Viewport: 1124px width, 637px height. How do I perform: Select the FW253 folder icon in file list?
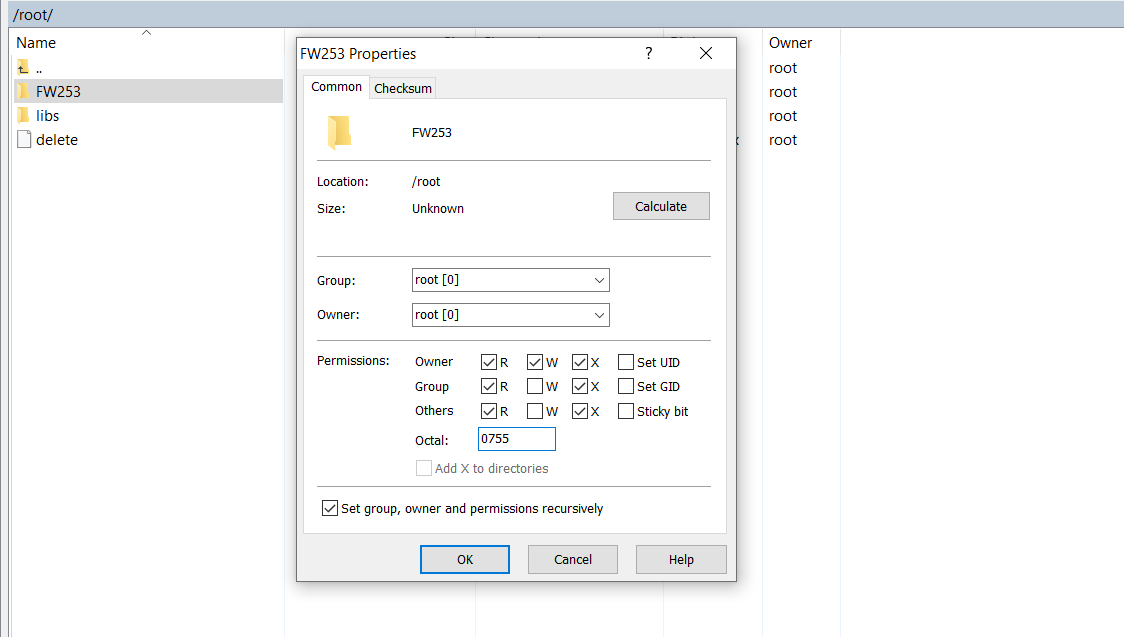pyautogui.click(x=23, y=91)
